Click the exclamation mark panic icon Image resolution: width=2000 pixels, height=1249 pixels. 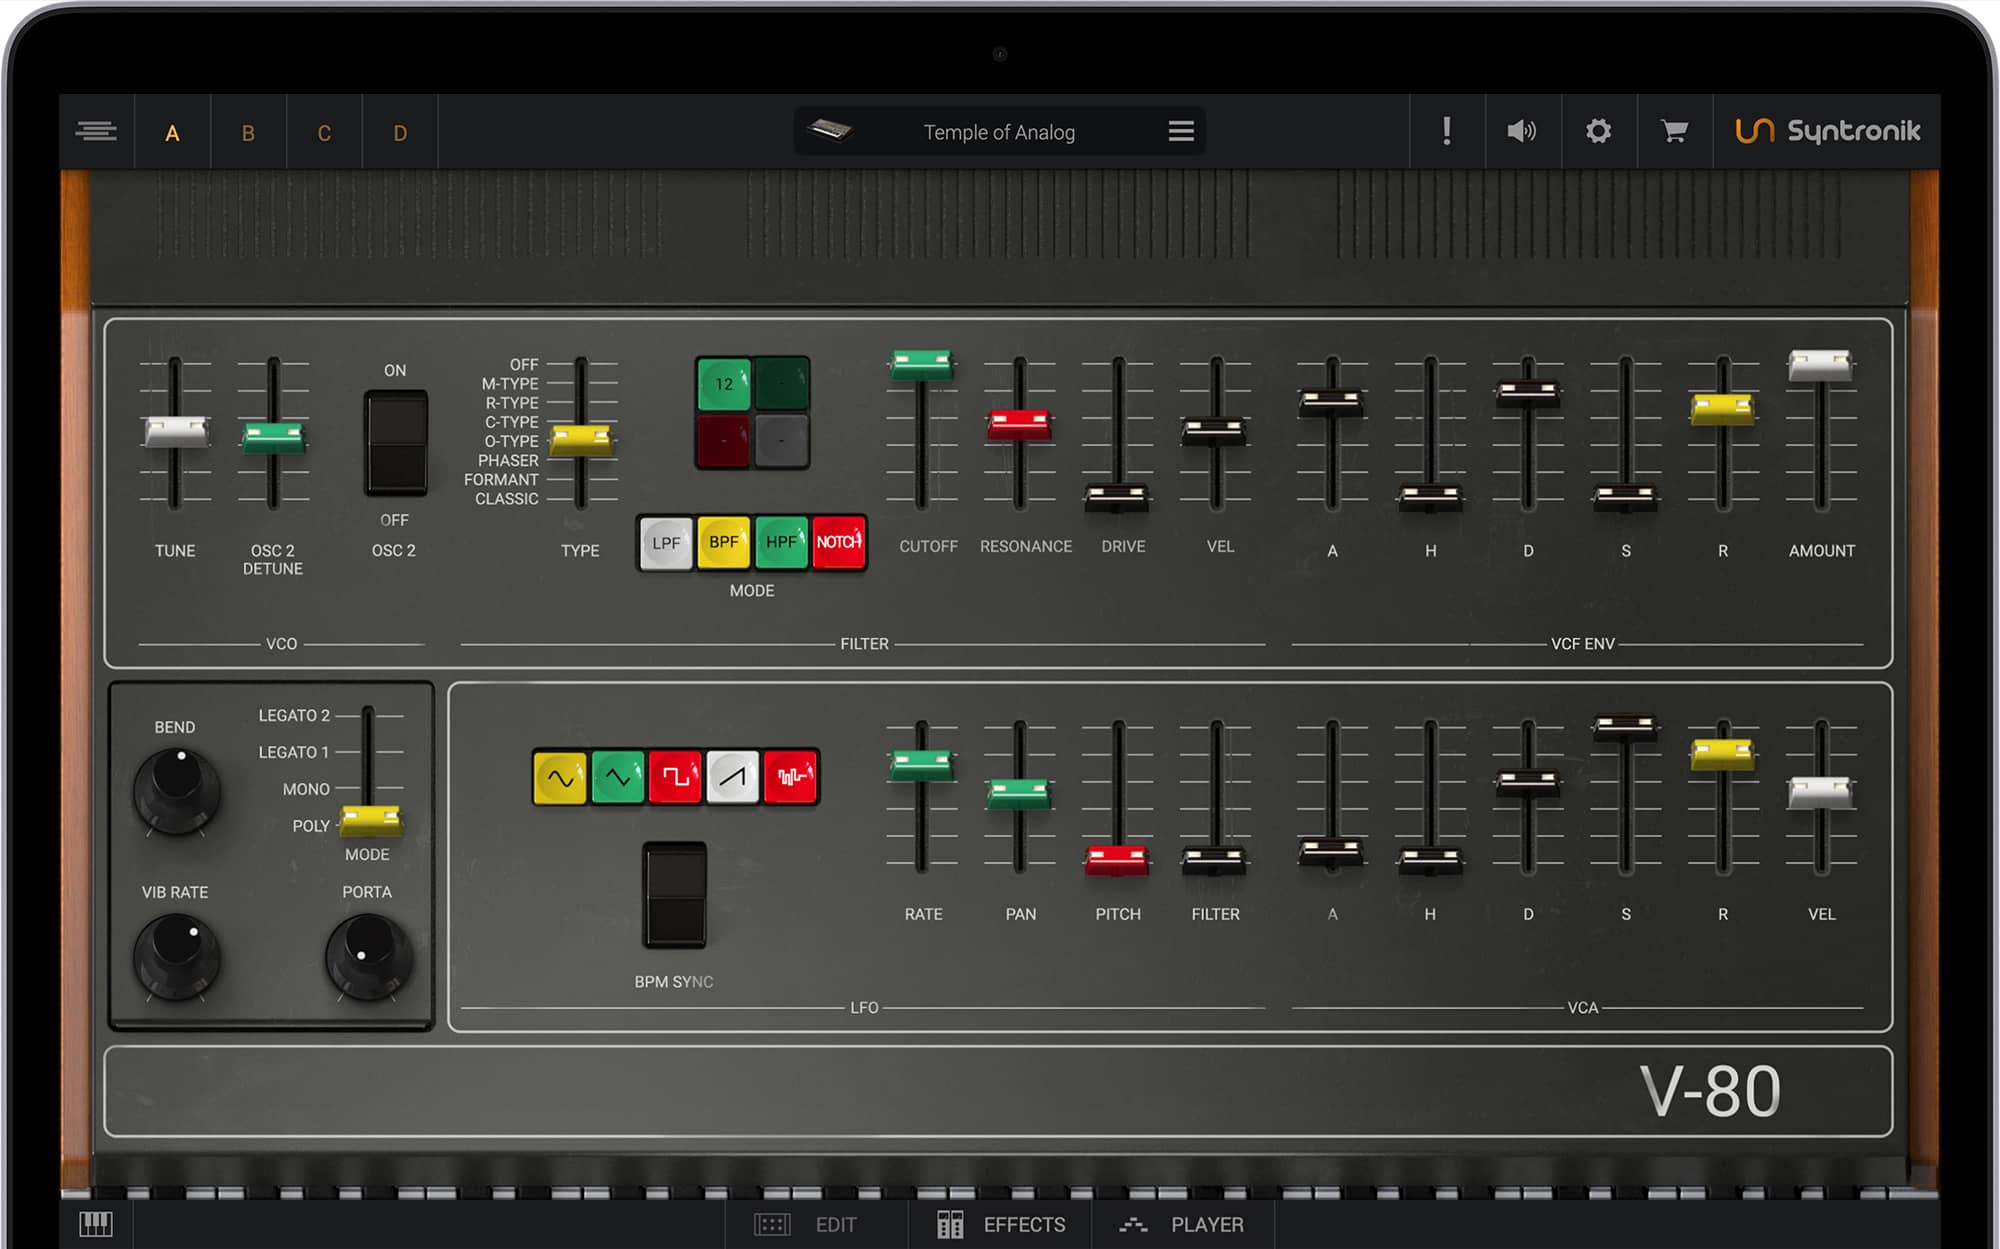[1446, 131]
